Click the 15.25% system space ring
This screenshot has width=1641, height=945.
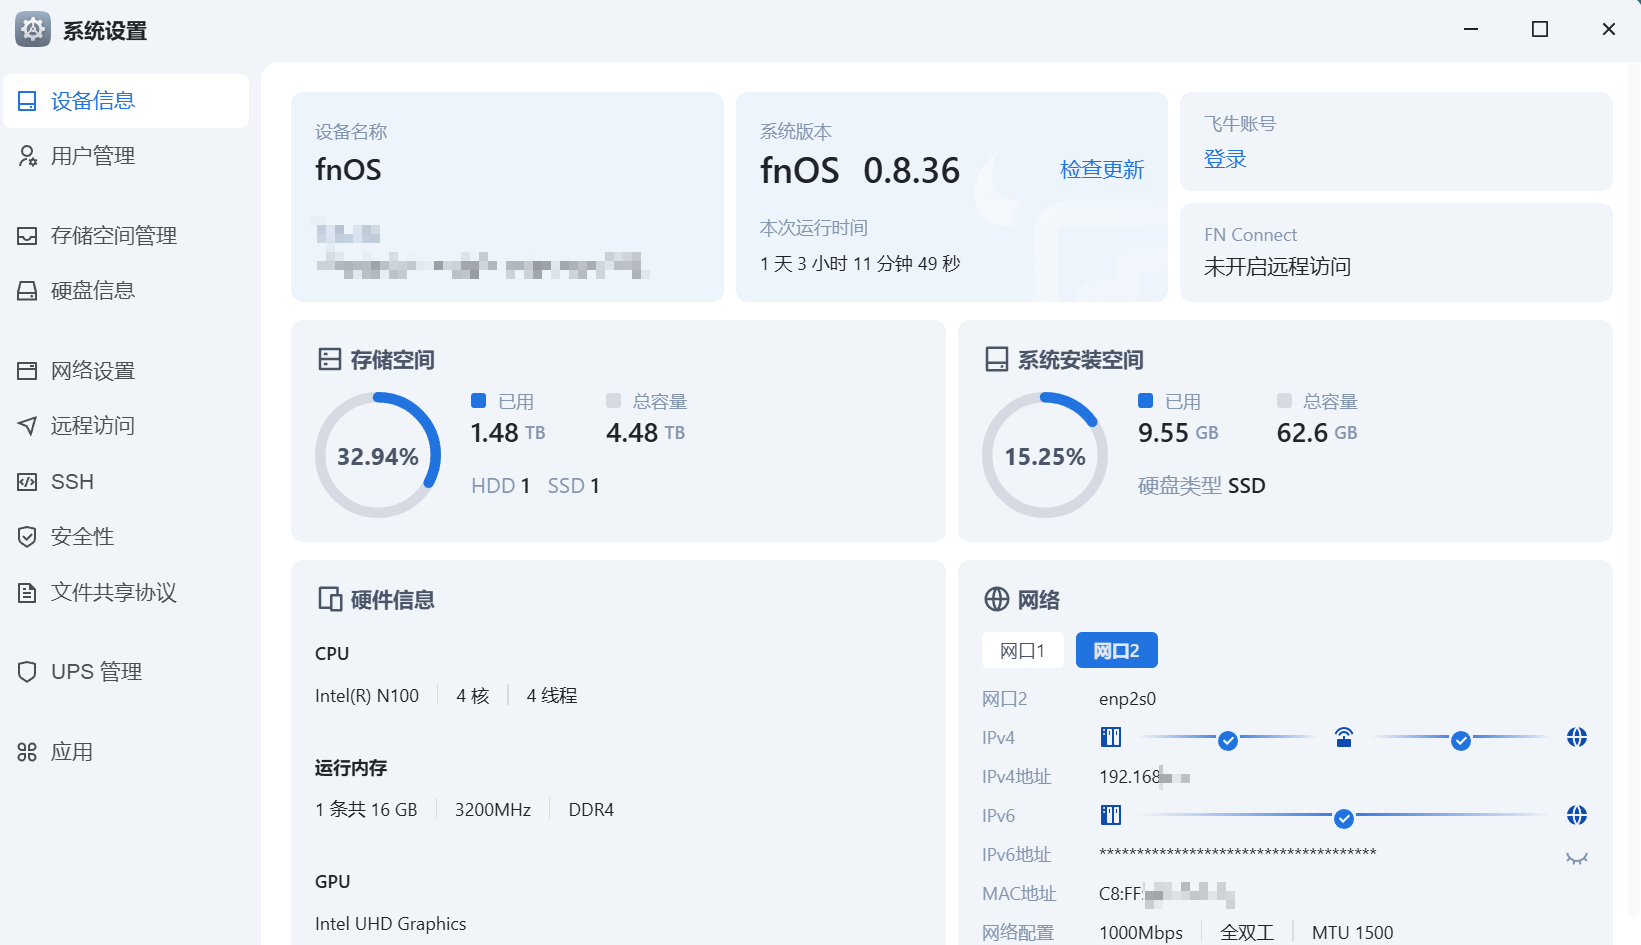tap(1045, 455)
